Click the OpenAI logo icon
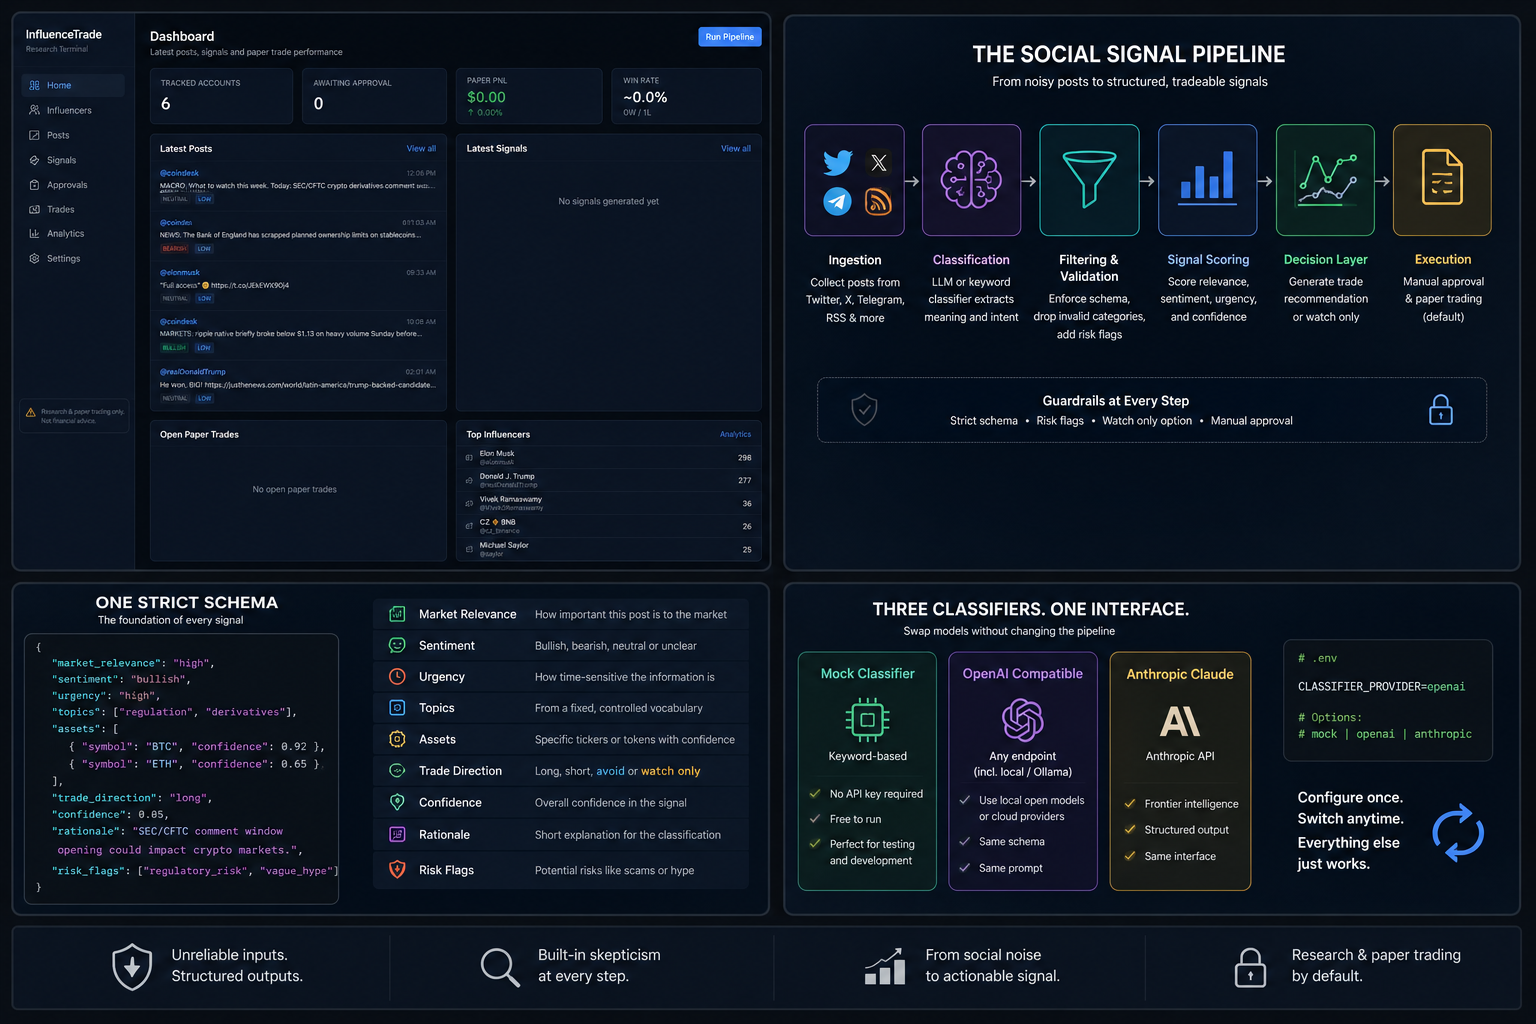1536x1024 pixels. click(1023, 720)
